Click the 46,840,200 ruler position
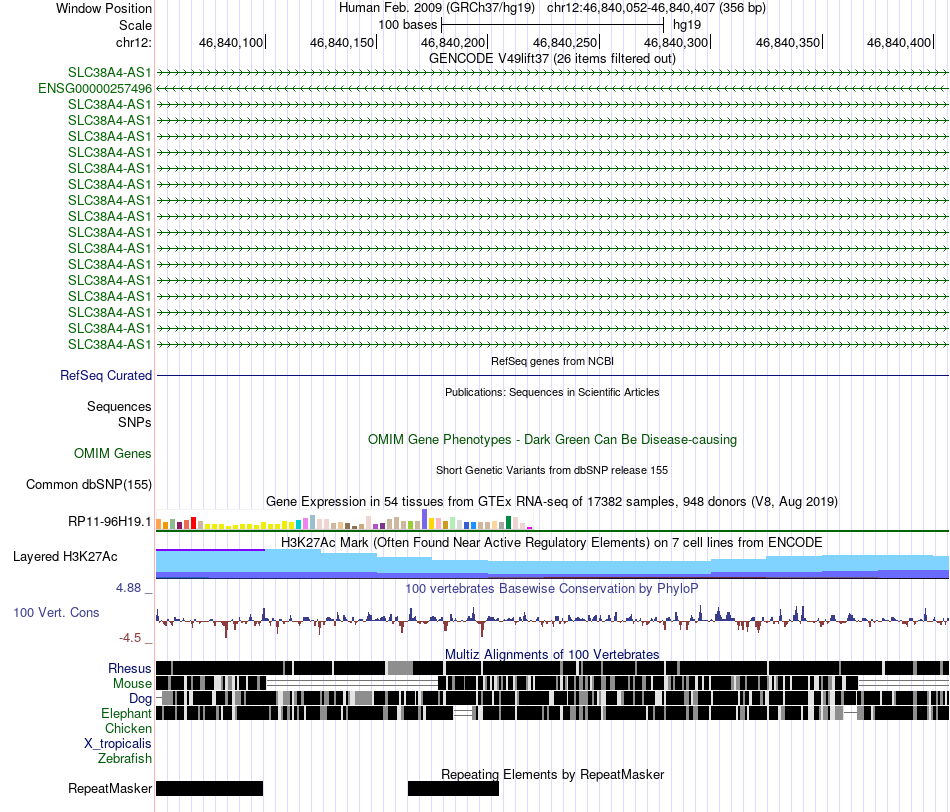 453,42
